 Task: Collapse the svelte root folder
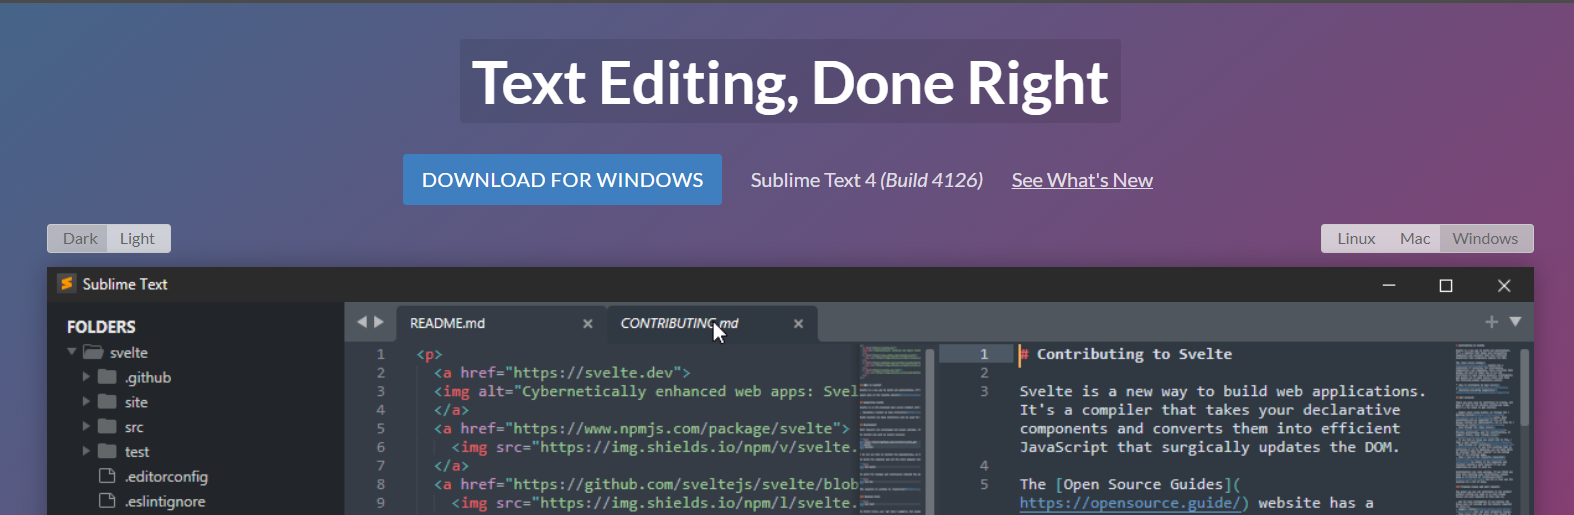[72, 352]
